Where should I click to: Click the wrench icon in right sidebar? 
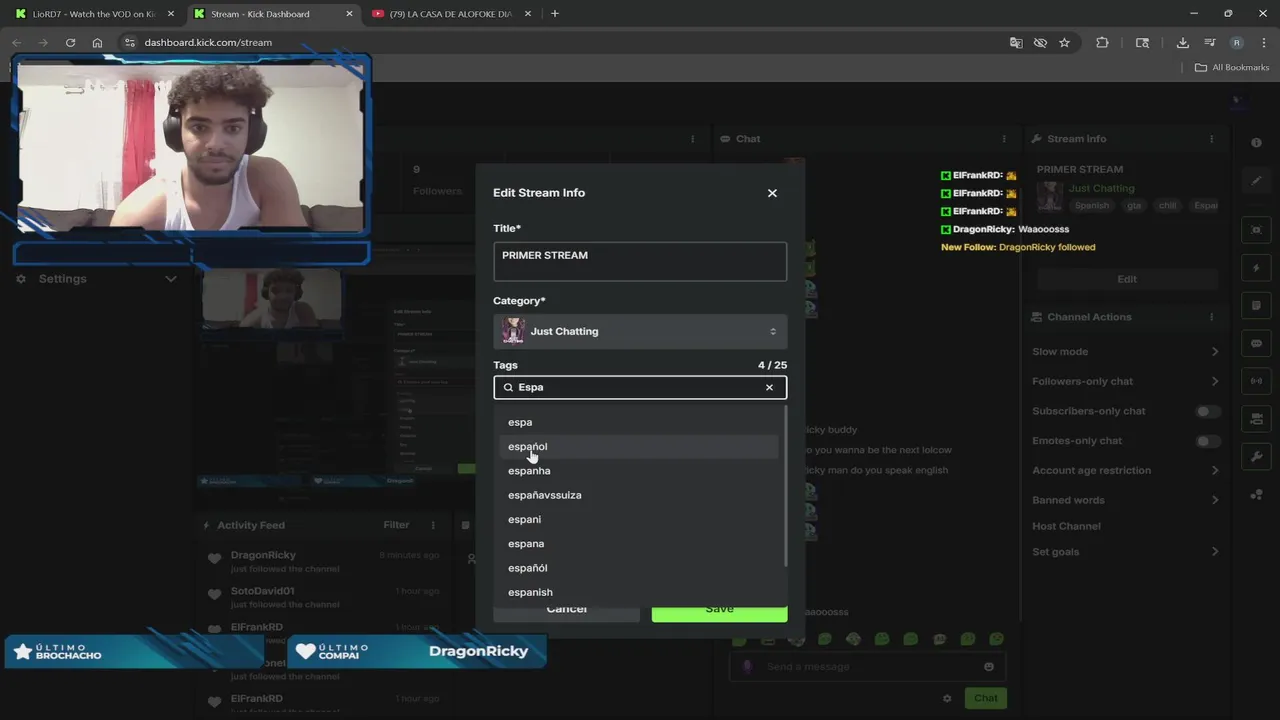point(1257,457)
